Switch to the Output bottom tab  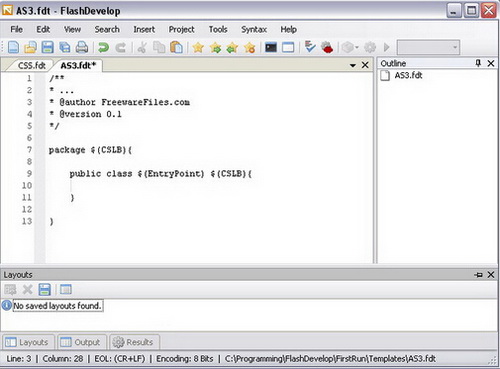tap(81, 342)
